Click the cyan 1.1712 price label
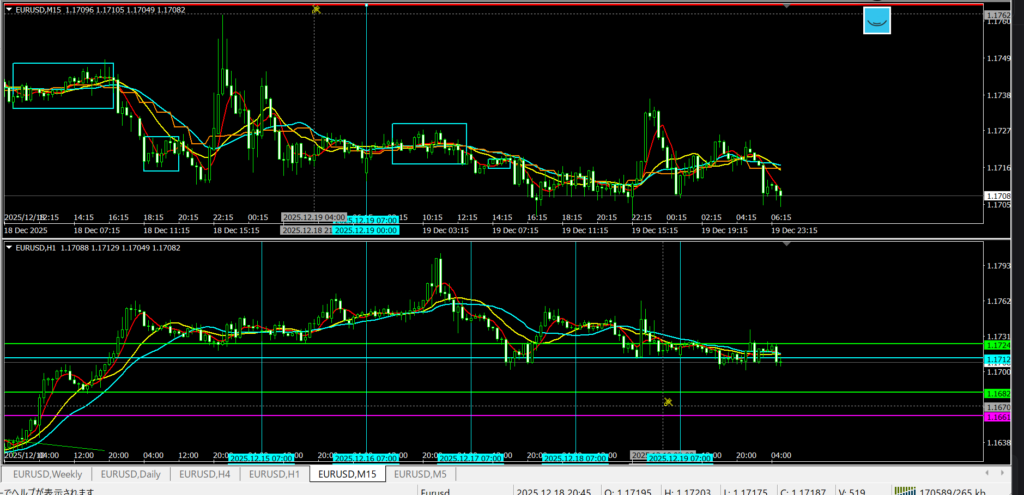Viewport: 1024px width, 495px height. pos(997,359)
